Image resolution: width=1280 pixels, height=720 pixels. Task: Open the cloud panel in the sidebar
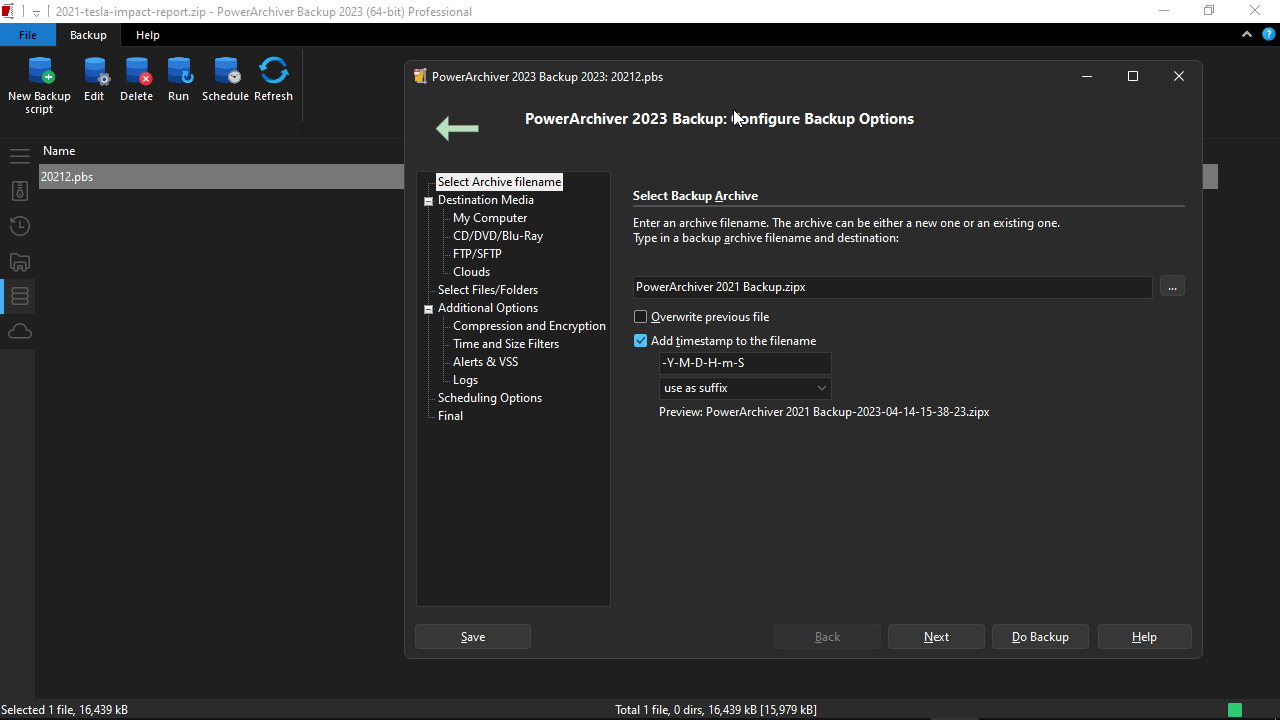[19, 331]
